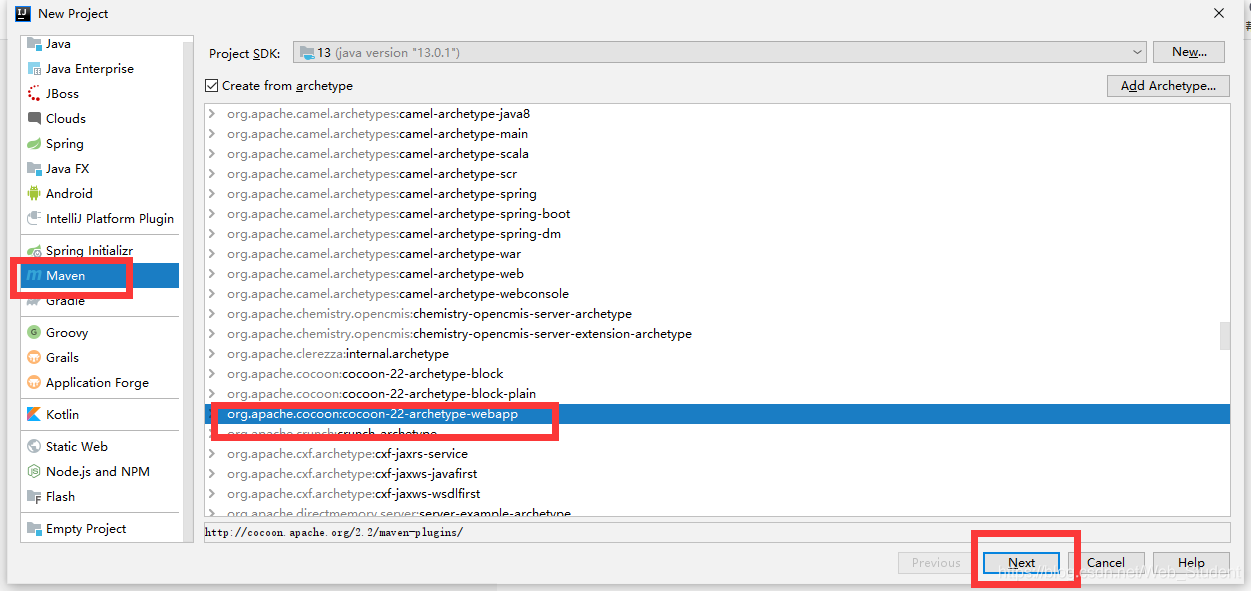Viewport: 1251px width, 591px height.
Task: Click Add Archetype... button
Action: 1168,86
